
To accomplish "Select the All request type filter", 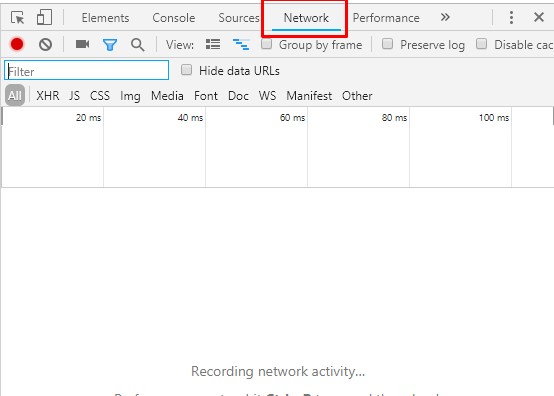I will click(15, 95).
